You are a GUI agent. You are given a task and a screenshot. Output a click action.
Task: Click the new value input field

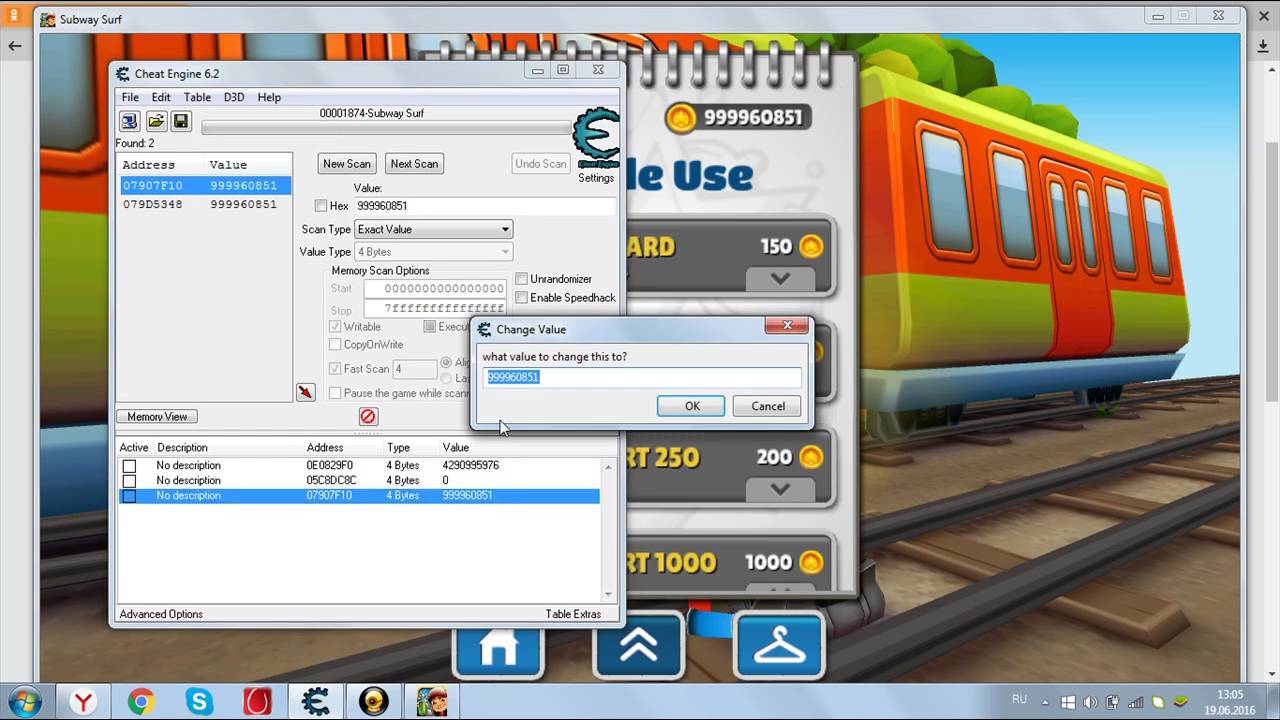643,377
